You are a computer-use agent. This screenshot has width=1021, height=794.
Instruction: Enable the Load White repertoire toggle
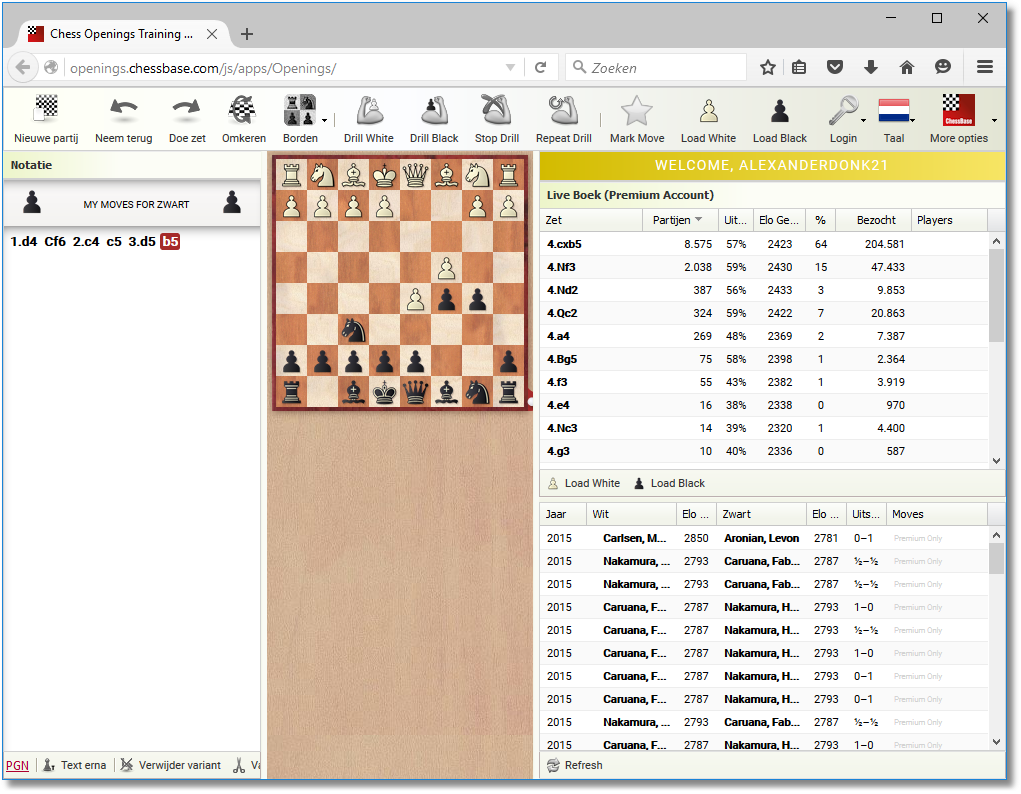point(708,108)
